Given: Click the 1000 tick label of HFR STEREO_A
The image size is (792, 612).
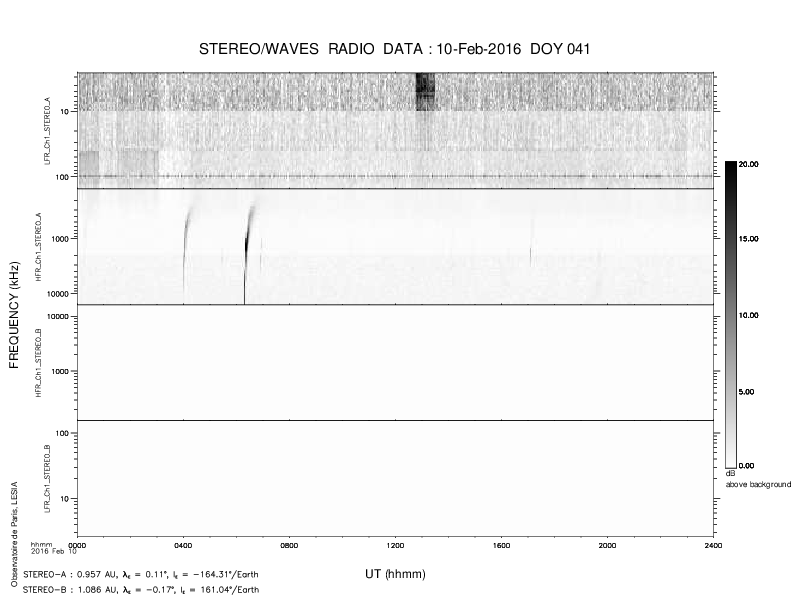Looking at the screenshot, I should coord(60,239).
